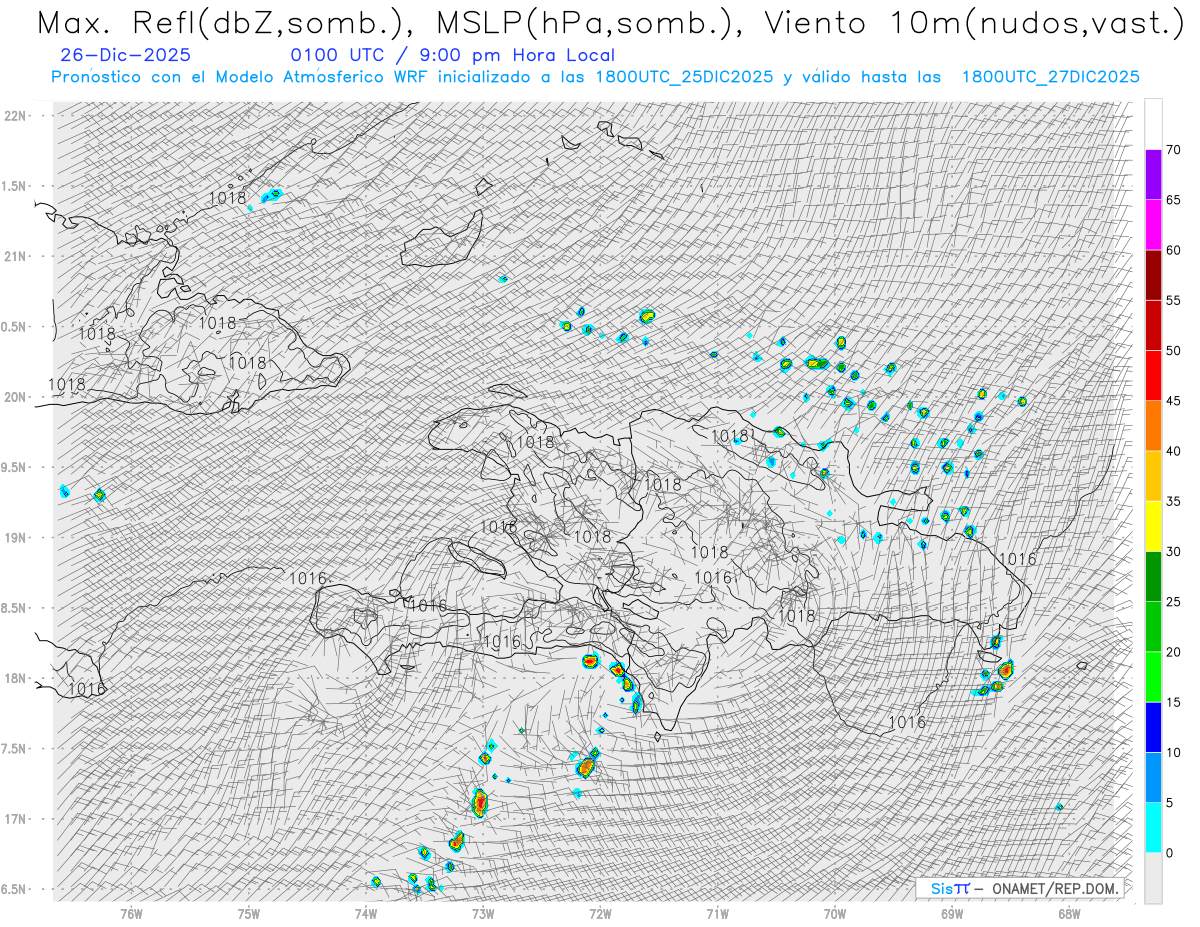Click the chart title 'Max. Refl(dbZ,somb.)'
The width and height of the screenshot is (1200, 927).
(221, 23)
